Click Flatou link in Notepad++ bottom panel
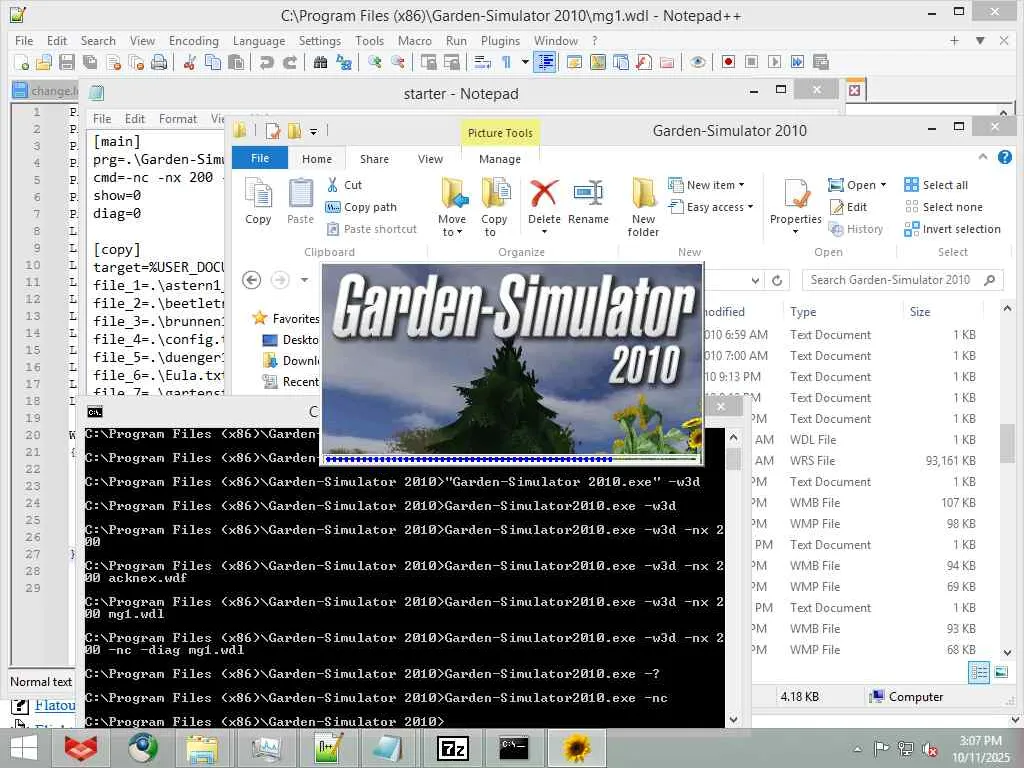 tap(55, 705)
